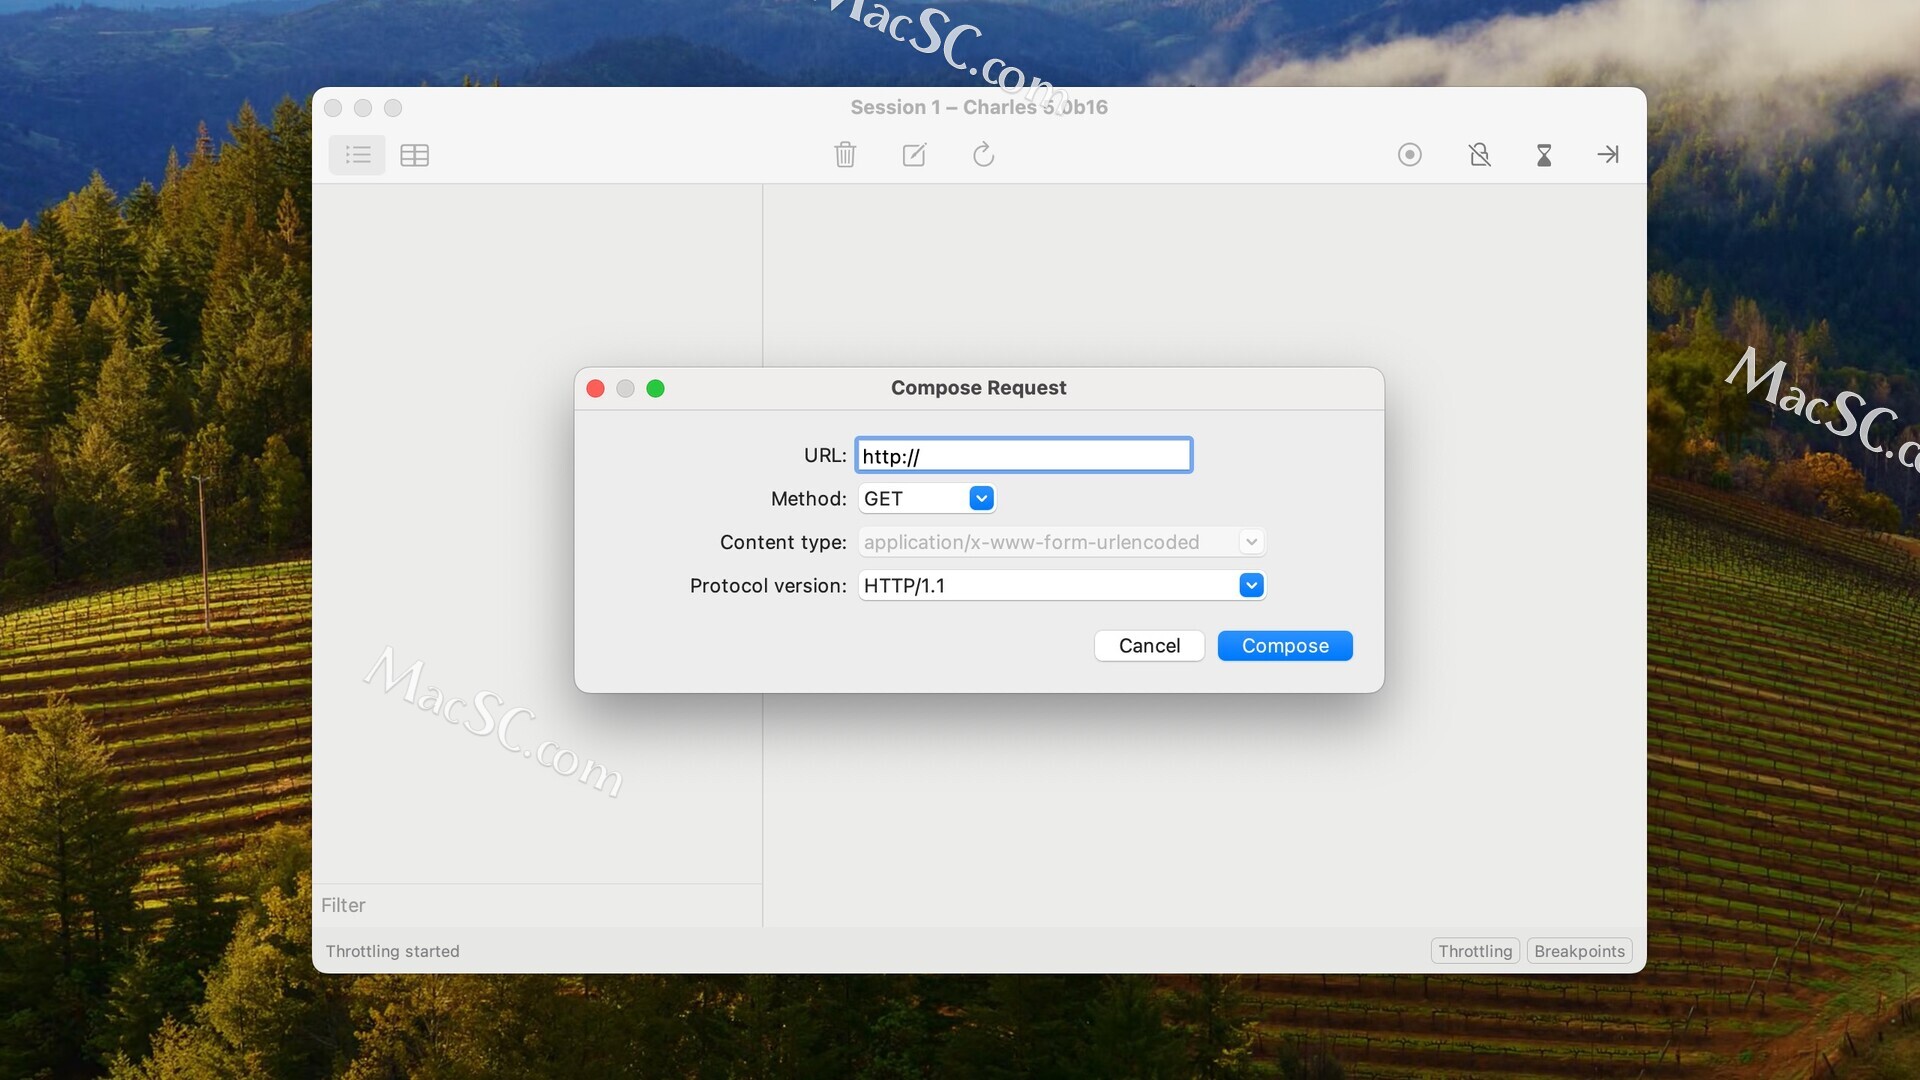
Task: Switch to the structure list view icon
Action: click(x=357, y=155)
